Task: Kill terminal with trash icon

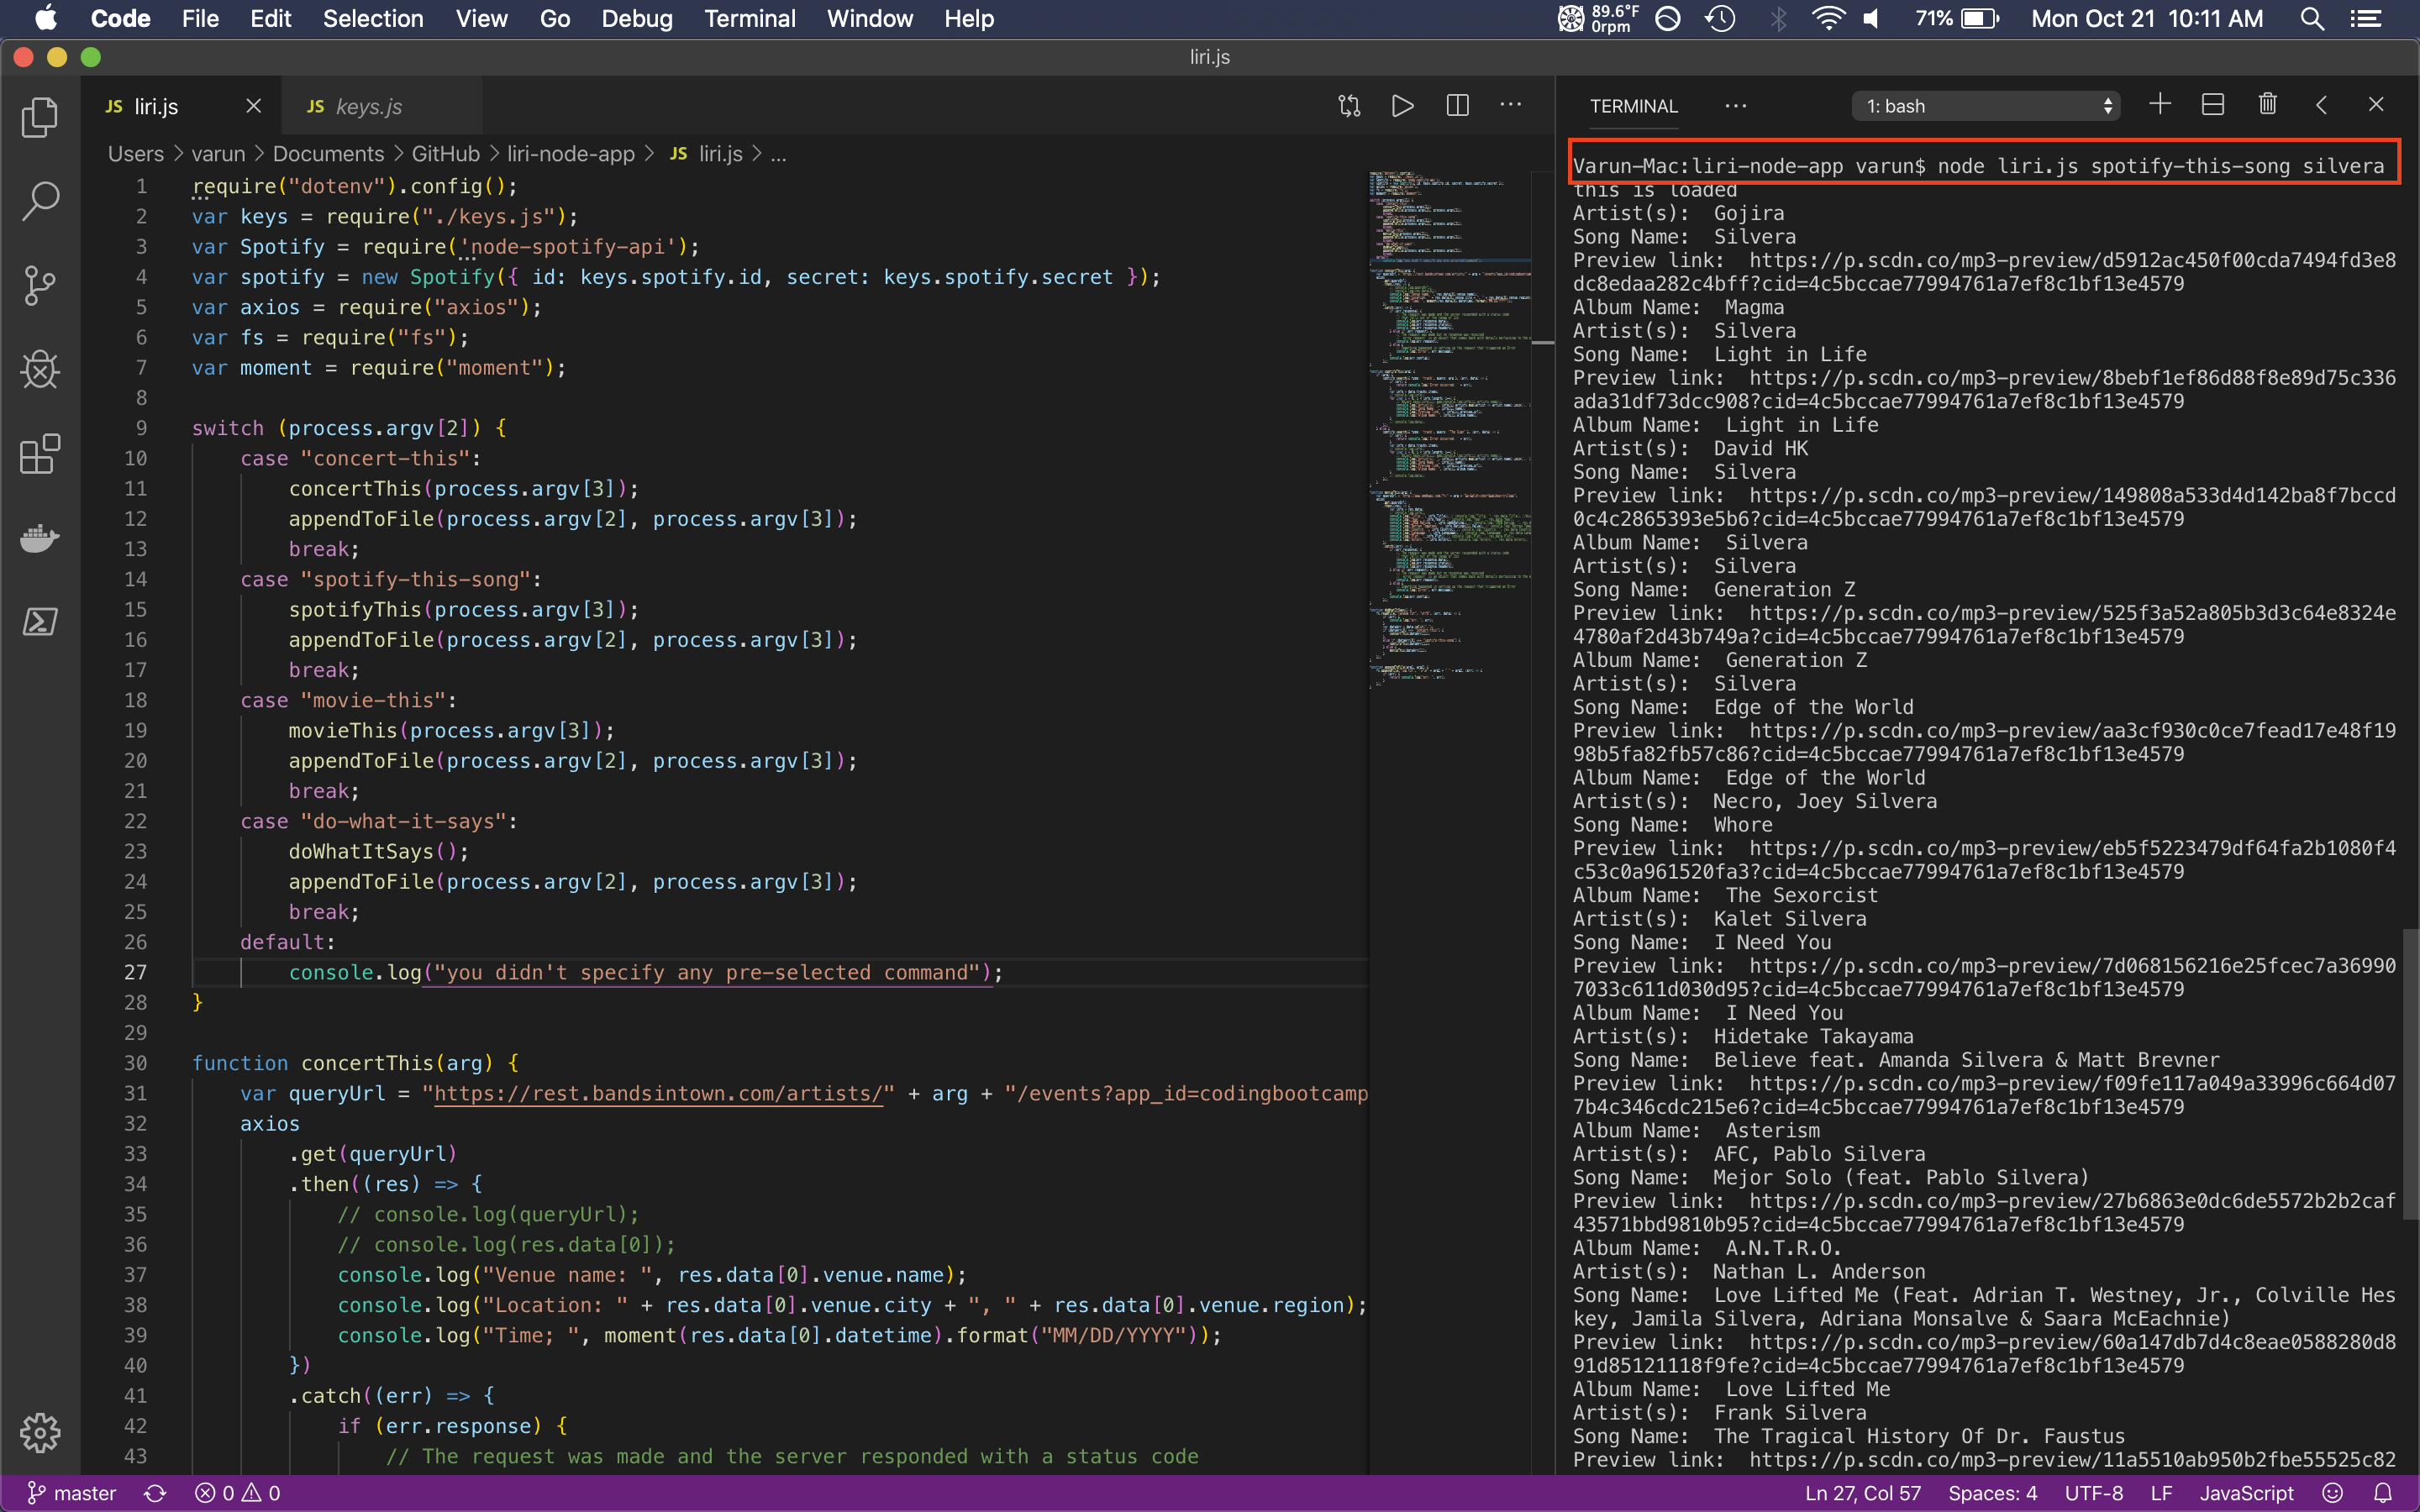Action: (x=2267, y=105)
